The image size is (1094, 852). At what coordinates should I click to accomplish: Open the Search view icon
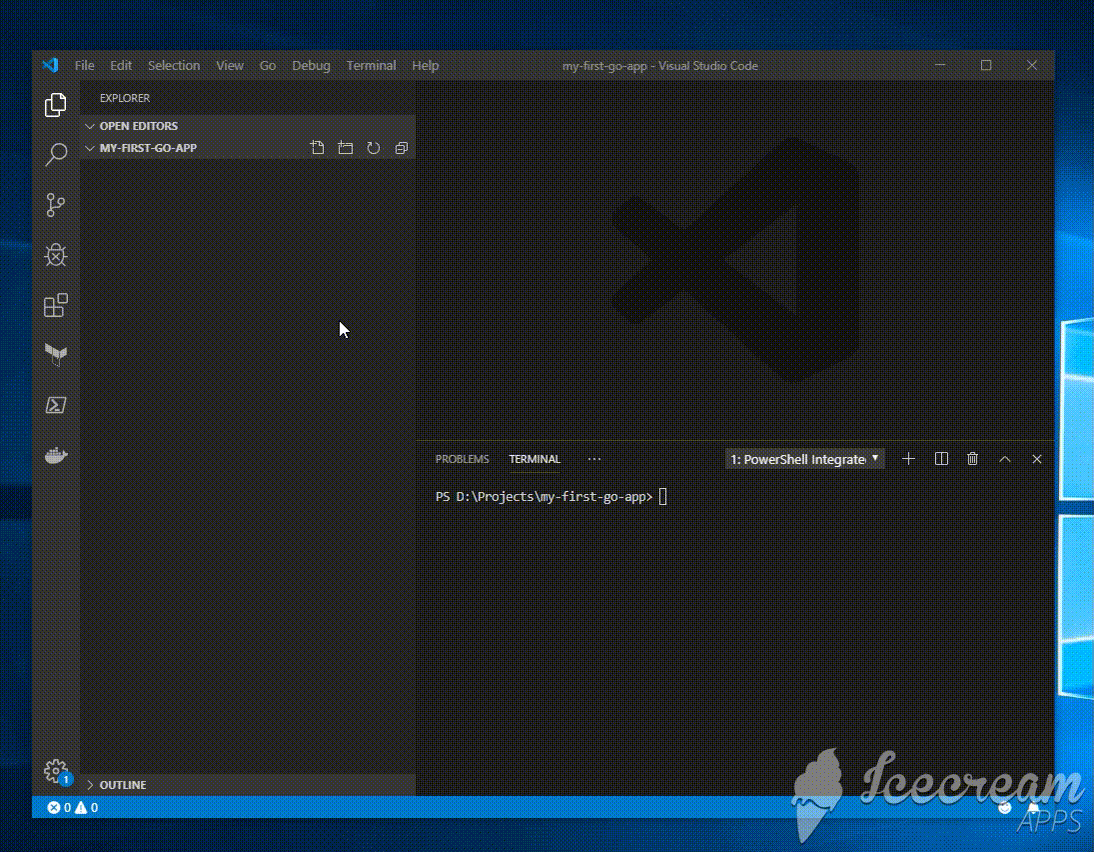tap(56, 154)
